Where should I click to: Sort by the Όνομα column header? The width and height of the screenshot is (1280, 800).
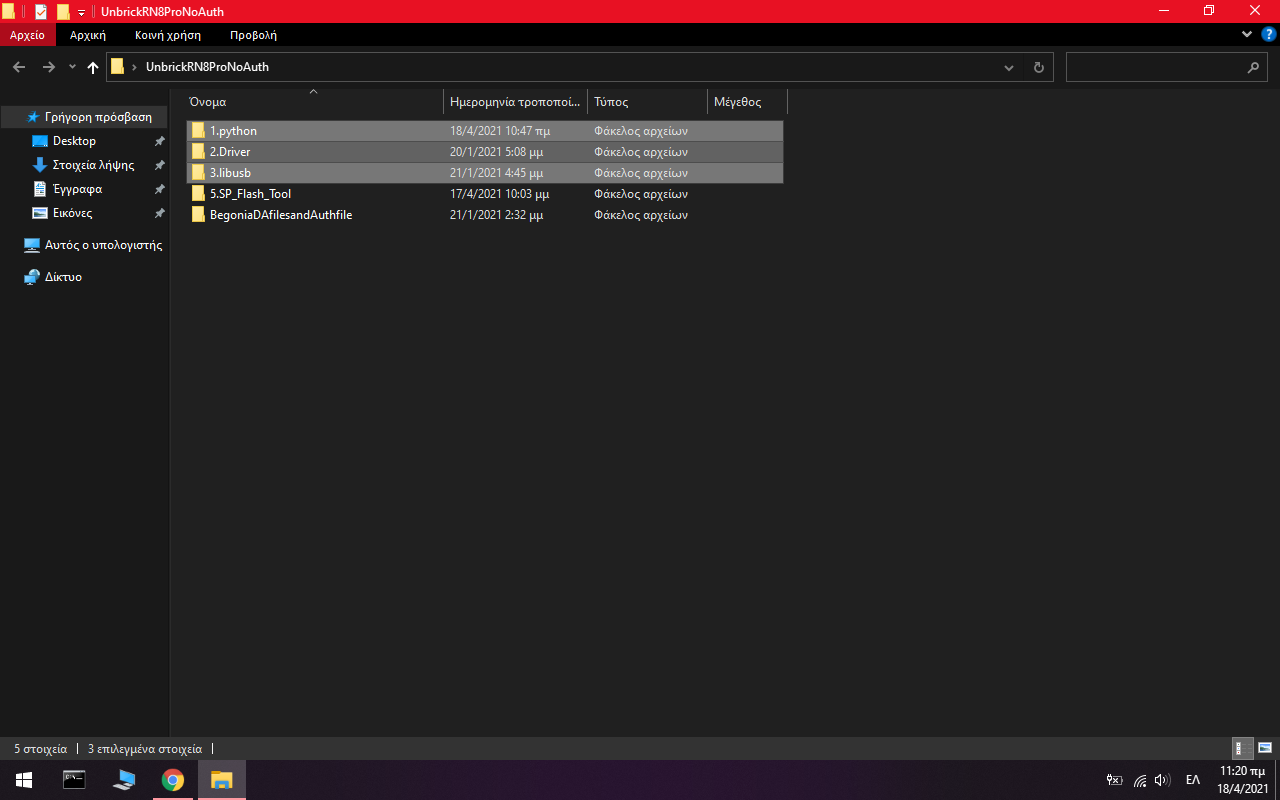[208, 102]
